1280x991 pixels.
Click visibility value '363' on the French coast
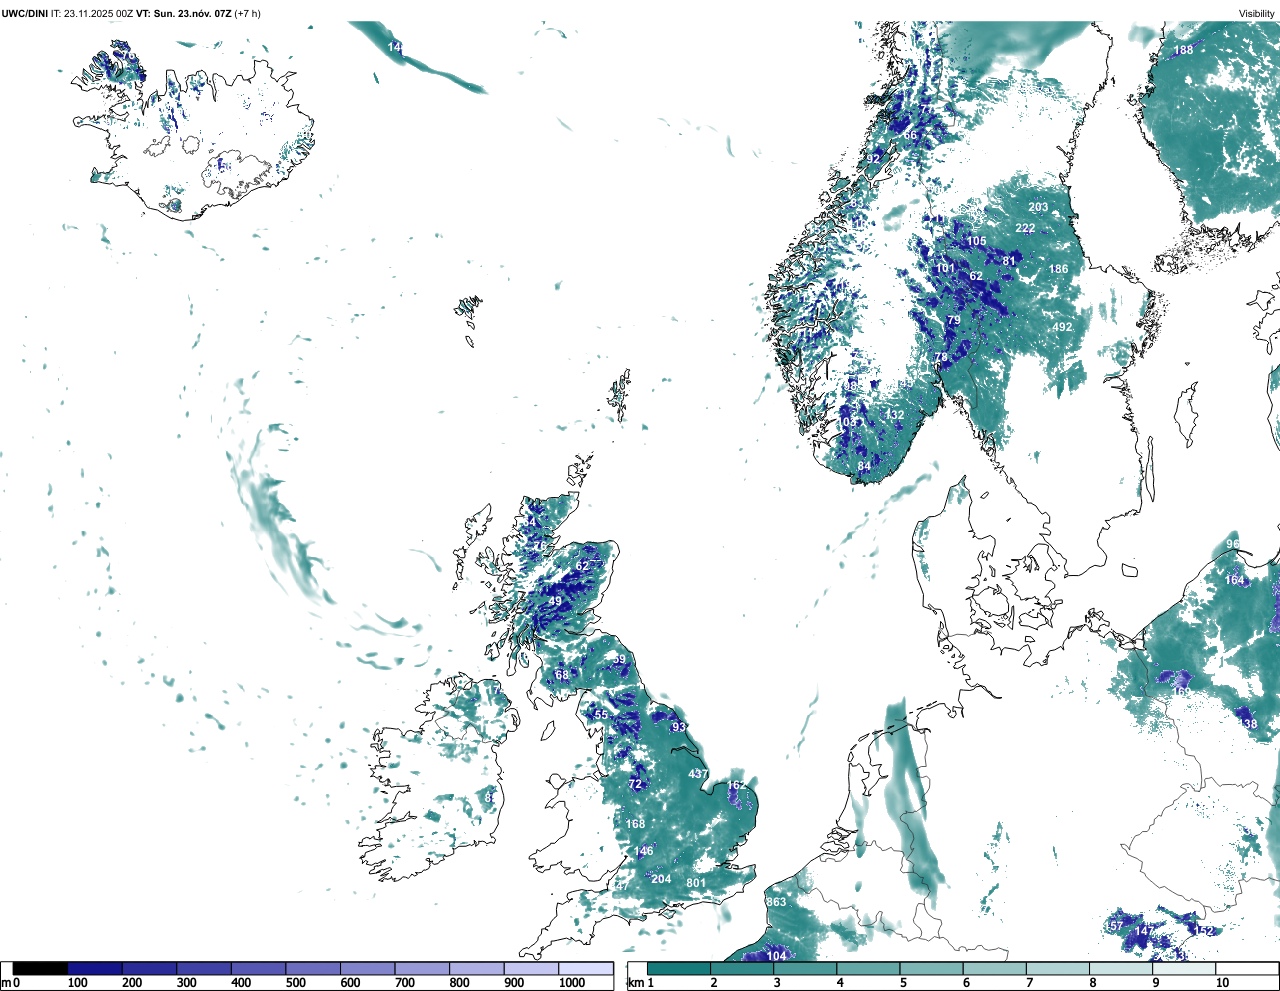776,902
